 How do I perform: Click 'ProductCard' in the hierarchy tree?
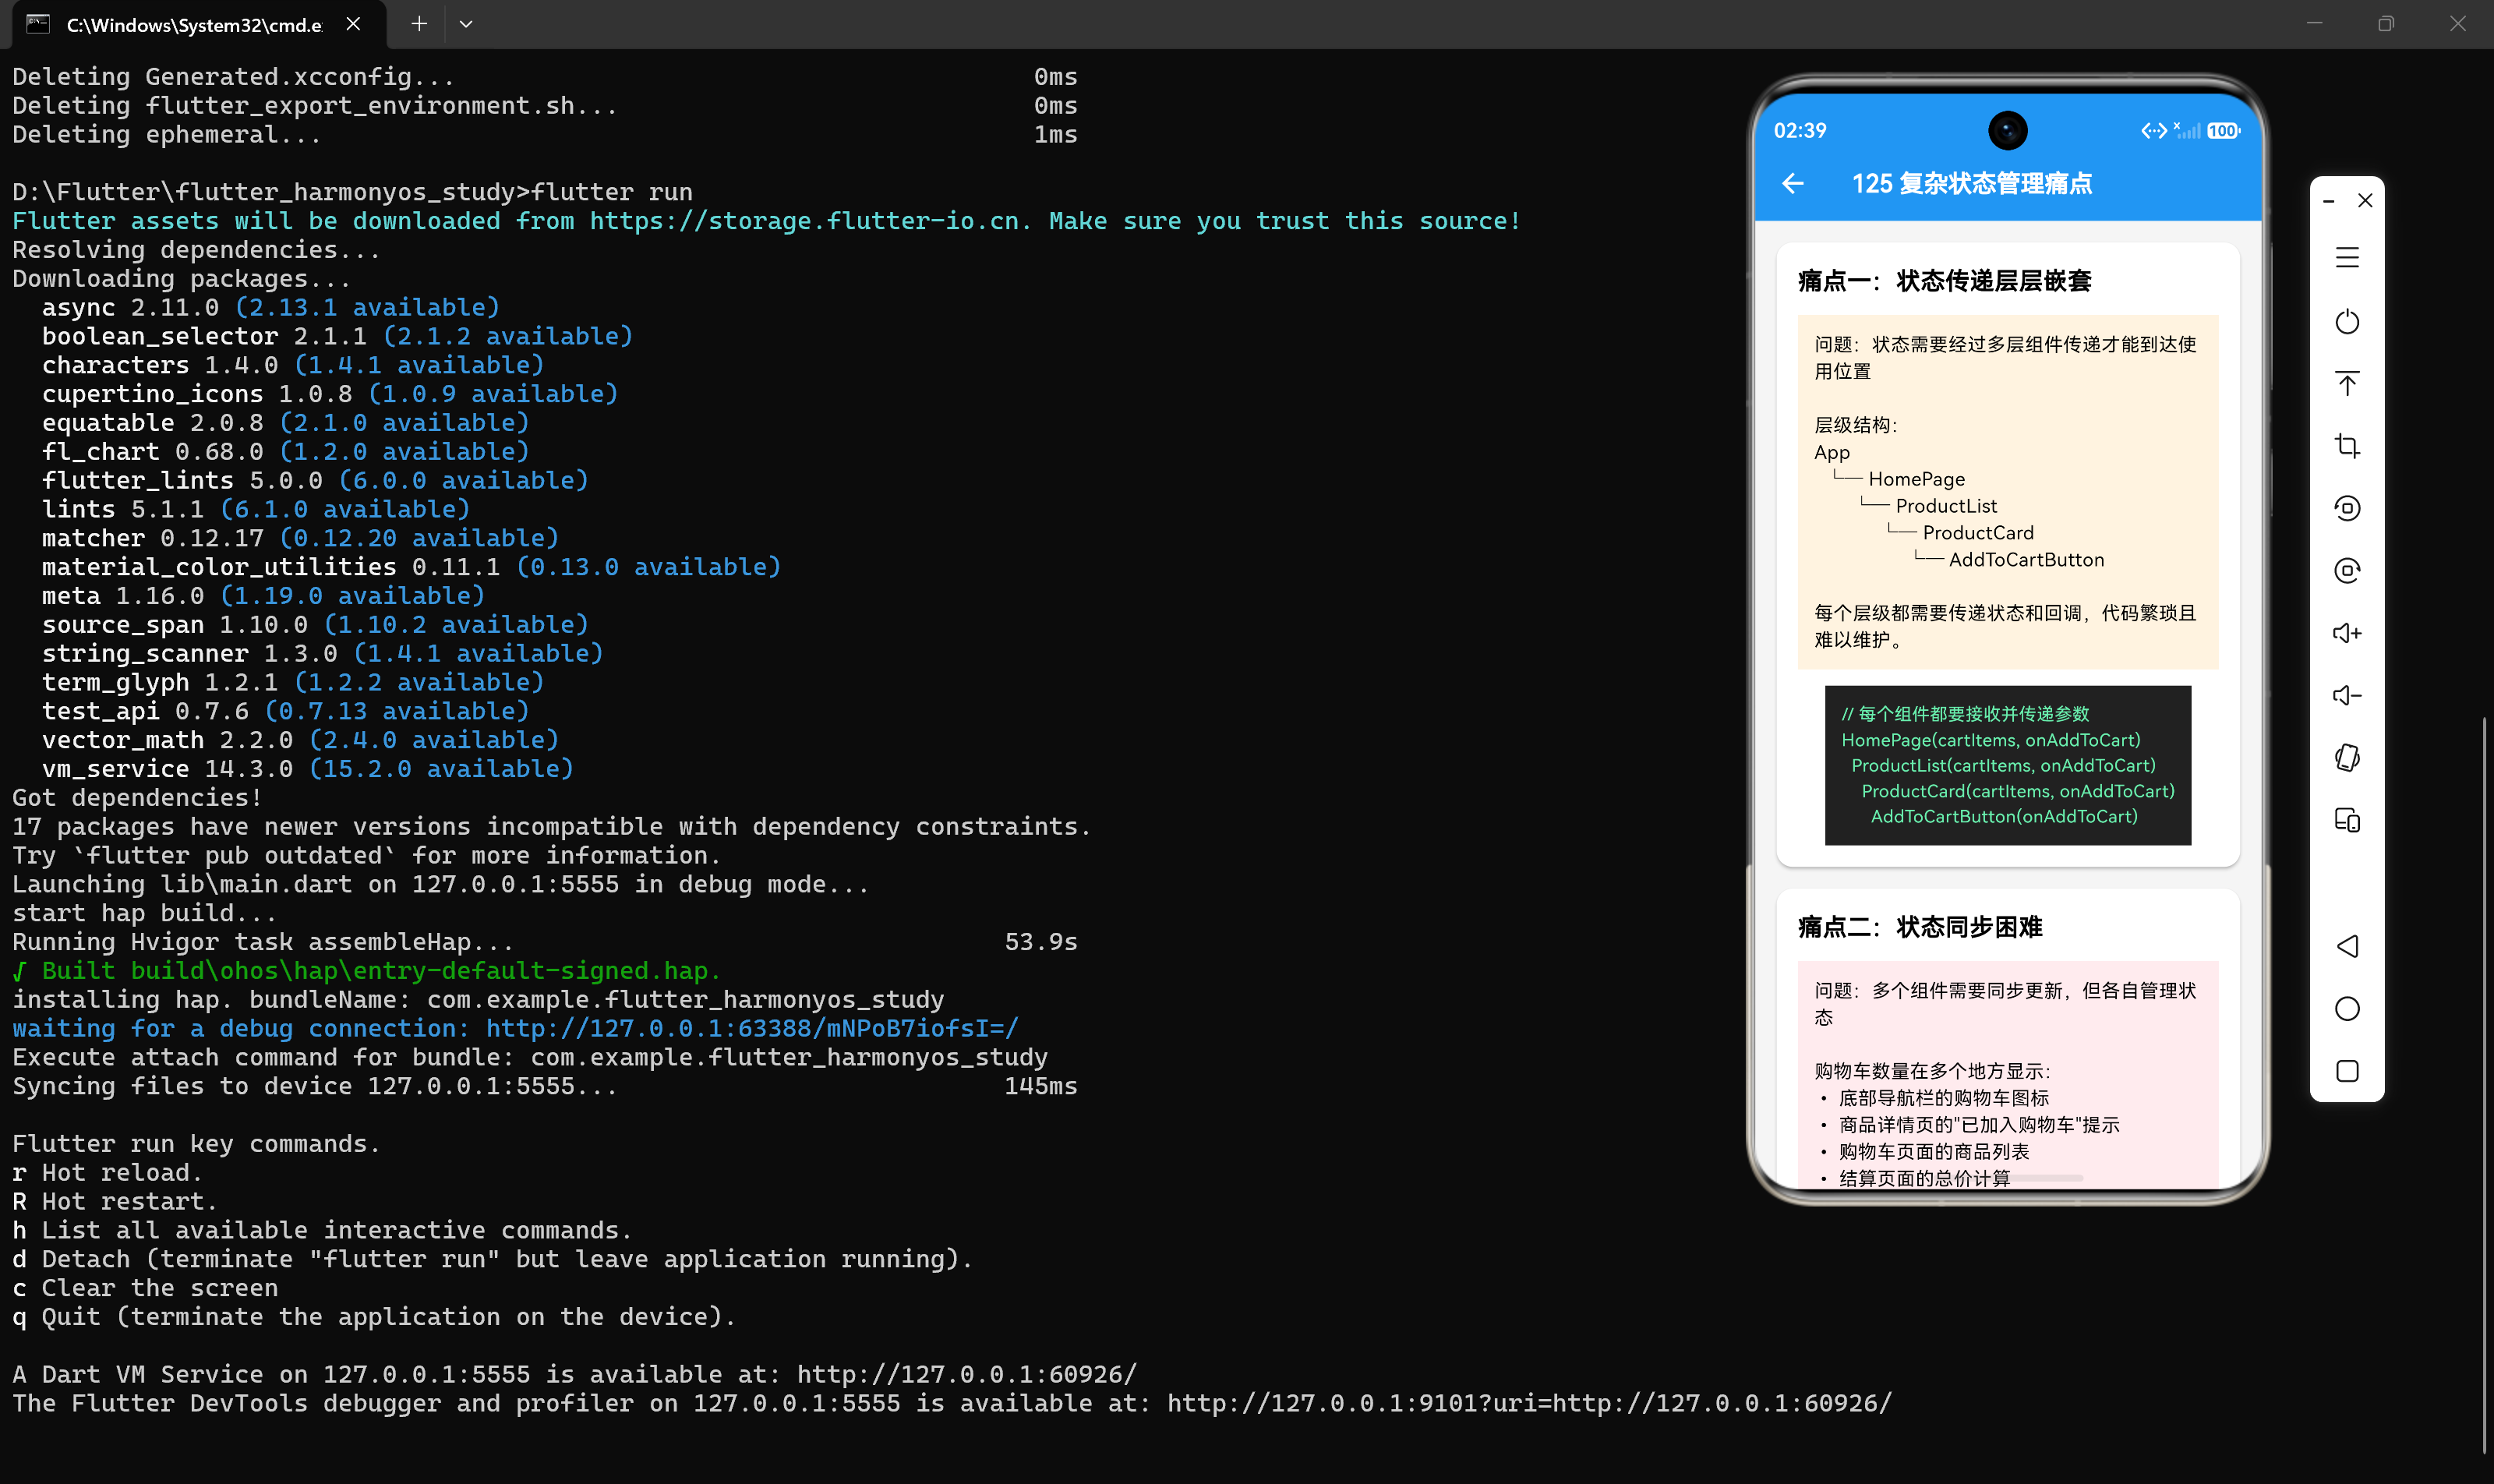[1978, 533]
